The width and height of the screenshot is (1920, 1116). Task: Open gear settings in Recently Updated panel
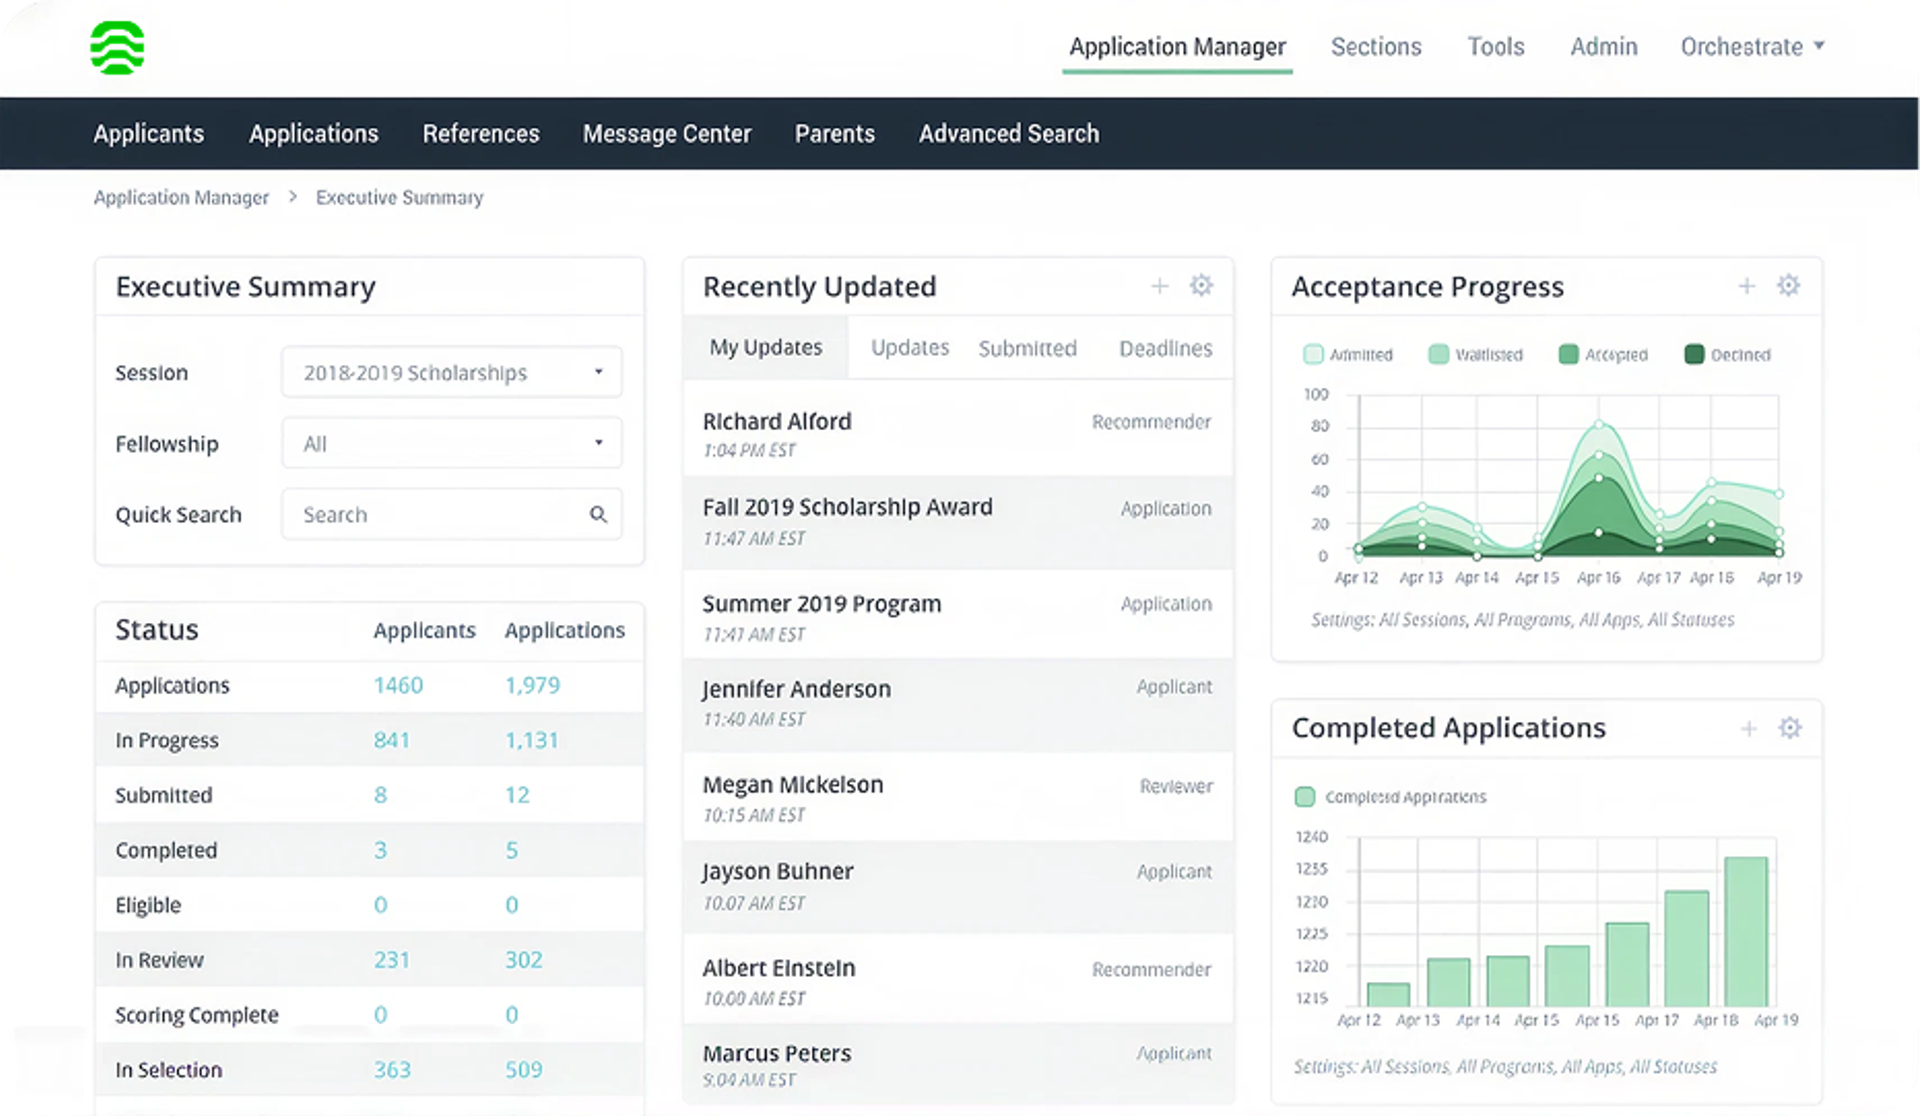click(x=1201, y=286)
